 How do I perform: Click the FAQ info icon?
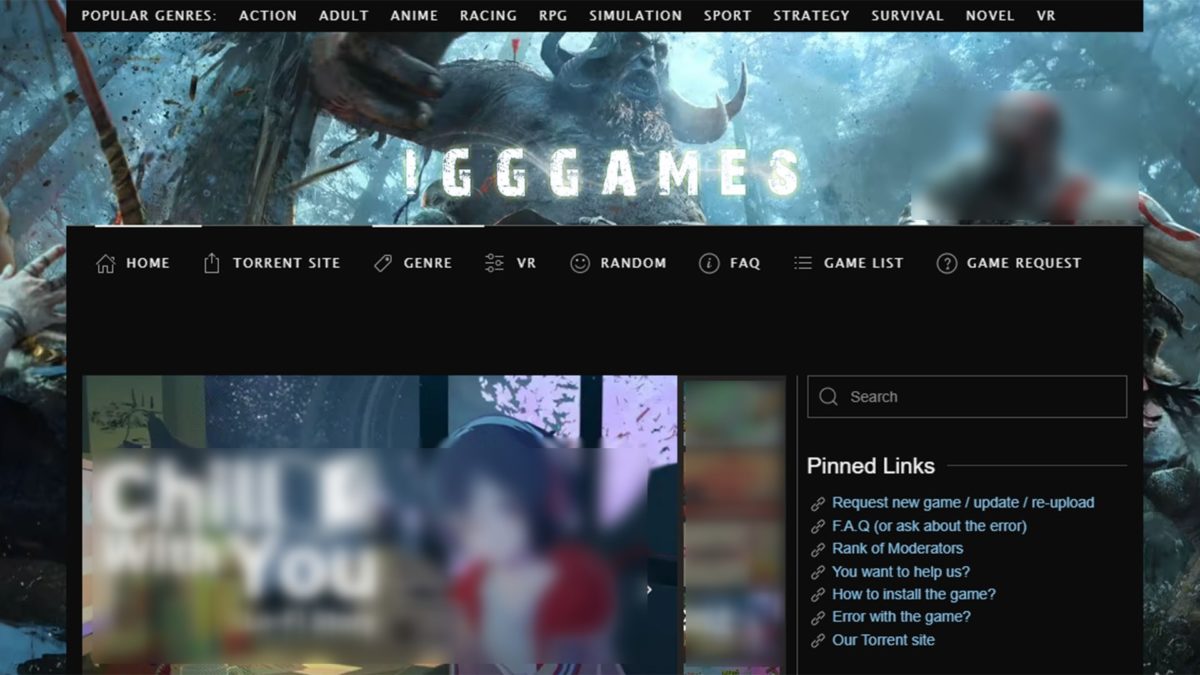pos(709,263)
